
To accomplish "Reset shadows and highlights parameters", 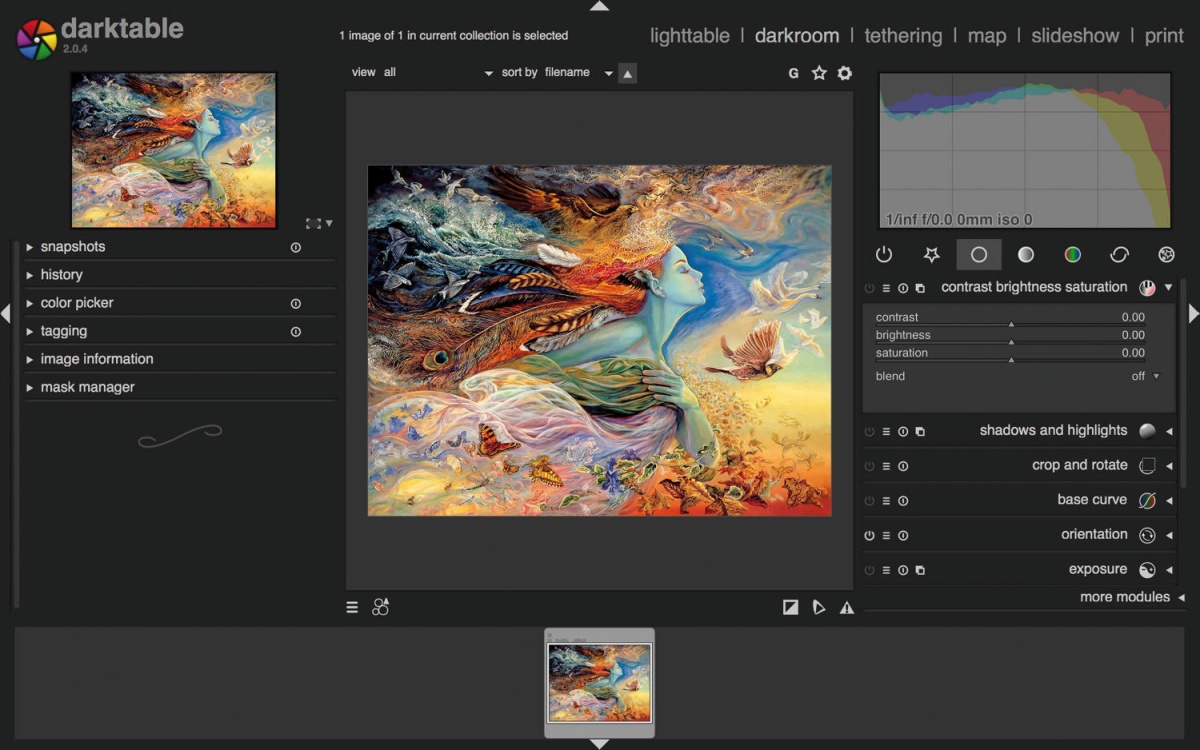I will tap(903, 432).
